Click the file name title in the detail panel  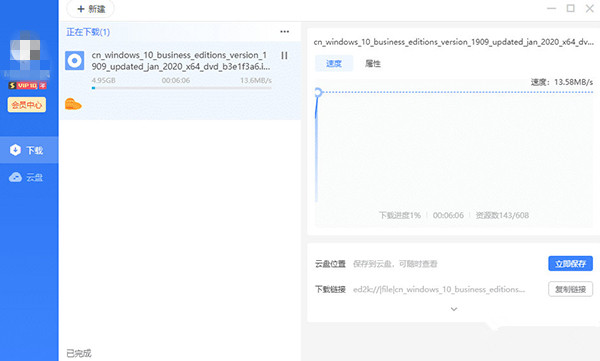click(454, 42)
